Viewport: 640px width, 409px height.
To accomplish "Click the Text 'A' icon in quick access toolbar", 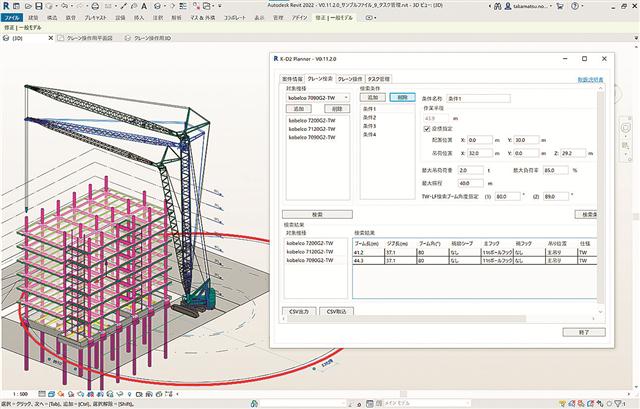I will (144, 7).
